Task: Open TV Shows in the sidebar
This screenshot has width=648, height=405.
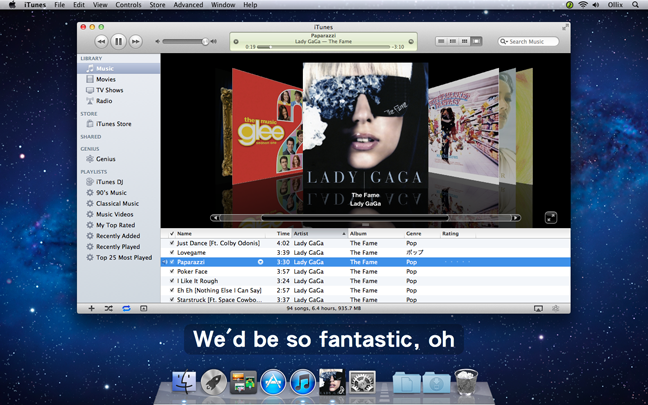Action: (119, 90)
